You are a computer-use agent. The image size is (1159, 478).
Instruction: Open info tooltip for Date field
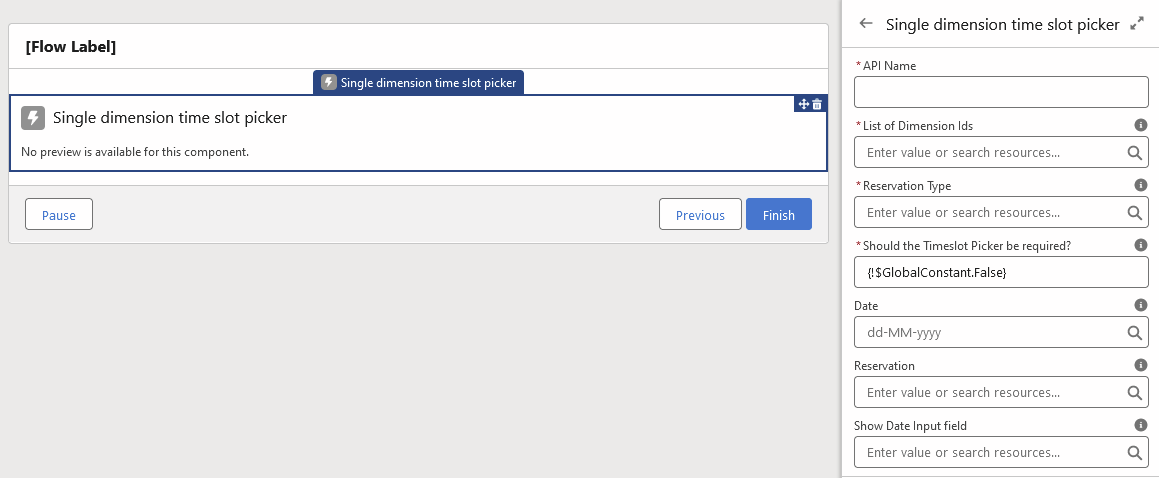click(1140, 306)
